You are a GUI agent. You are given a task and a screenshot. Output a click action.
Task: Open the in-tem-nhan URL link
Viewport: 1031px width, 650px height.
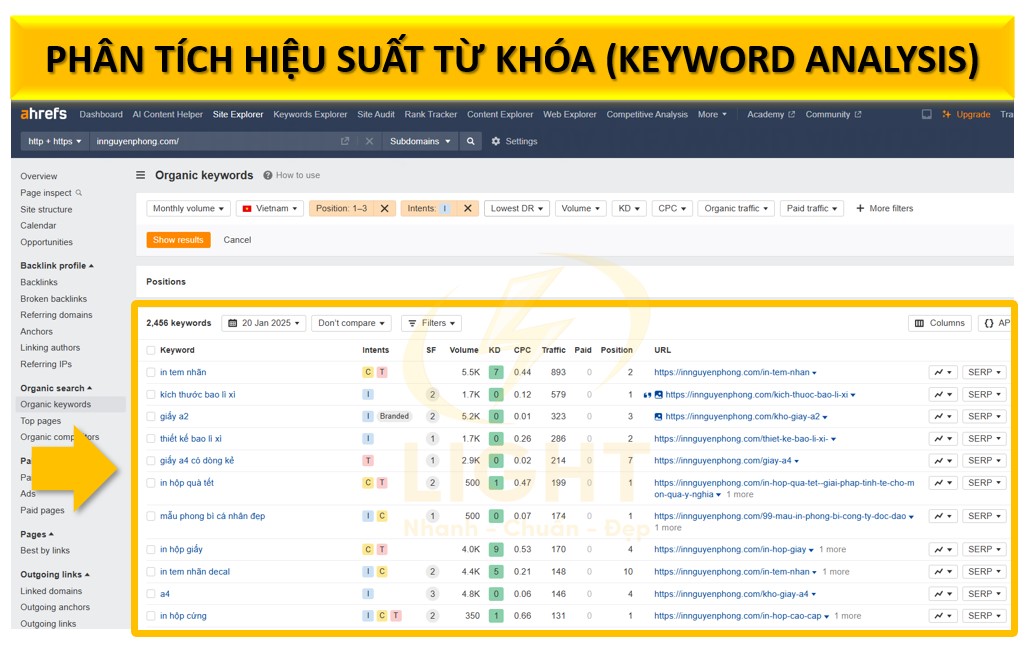pyautogui.click(x=732, y=372)
